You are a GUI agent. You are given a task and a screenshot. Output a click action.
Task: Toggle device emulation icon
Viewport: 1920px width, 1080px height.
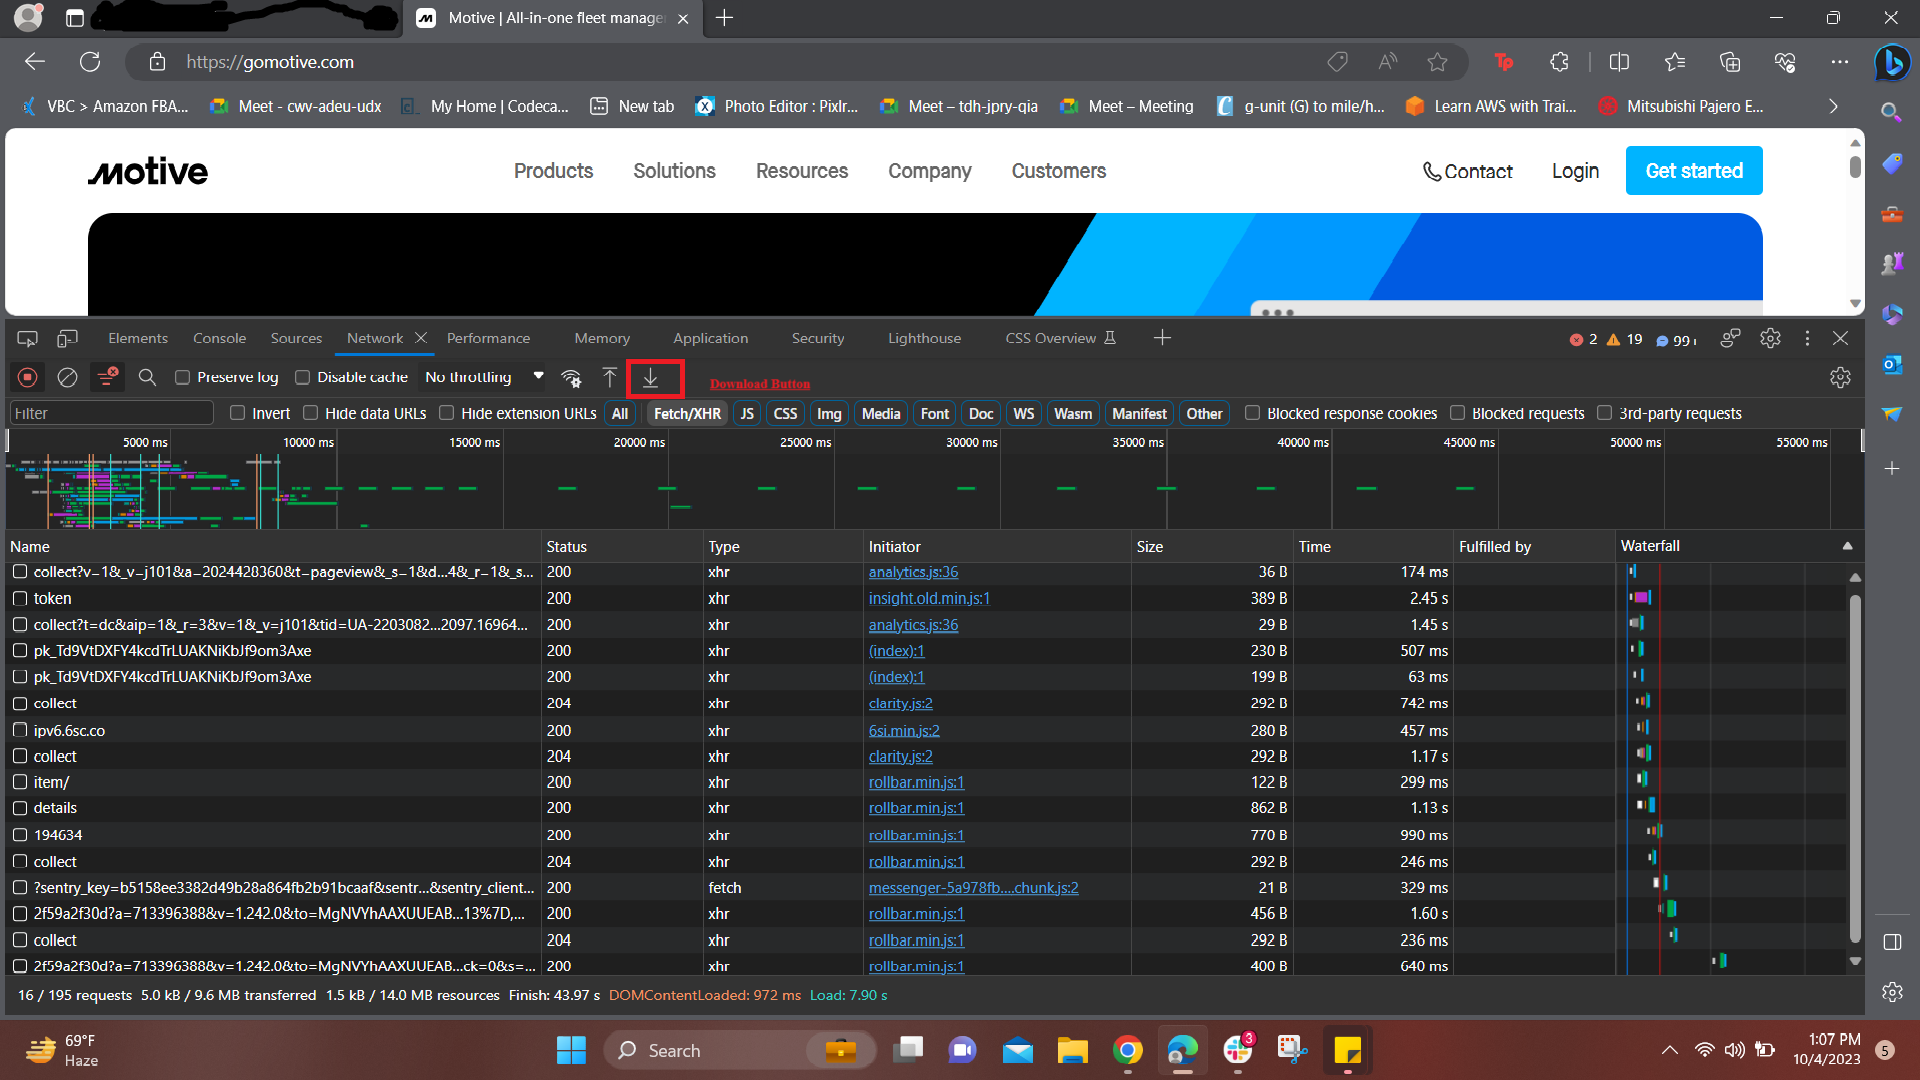(x=67, y=338)
